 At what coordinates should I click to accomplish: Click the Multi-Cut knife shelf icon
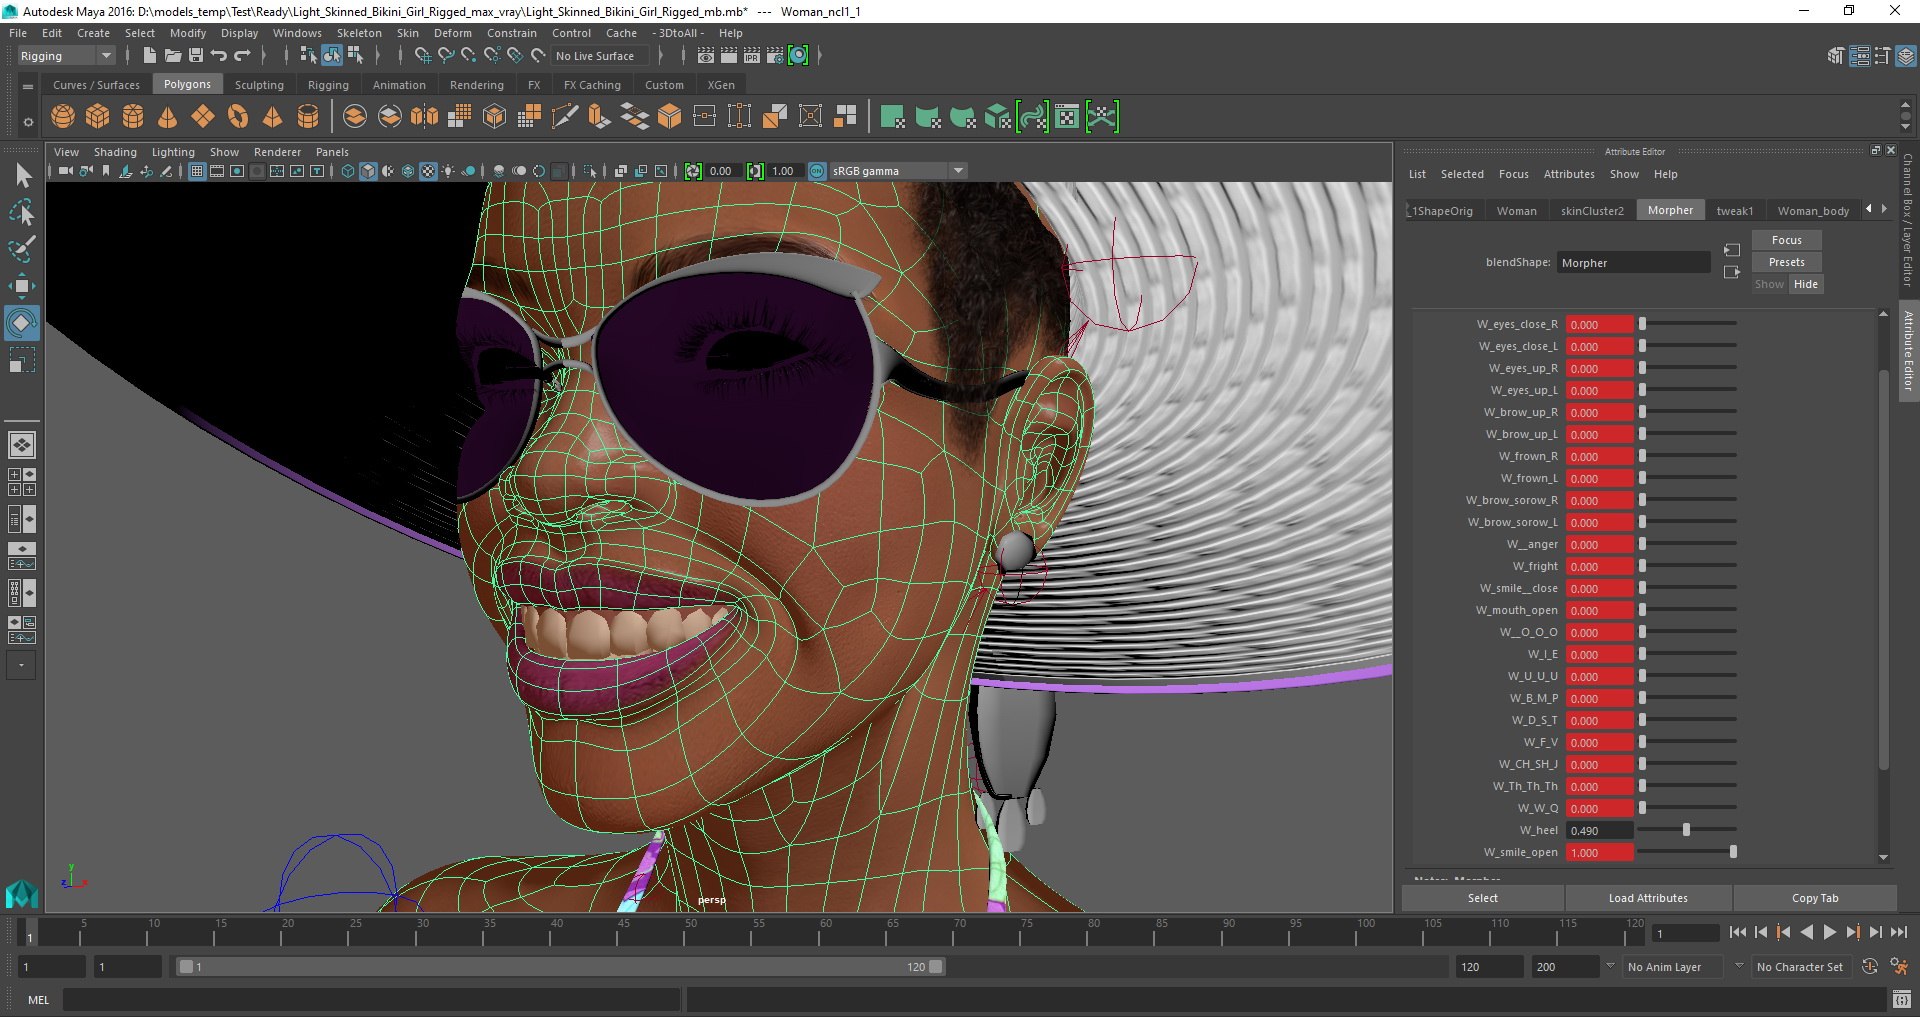(x=565, y=117)
